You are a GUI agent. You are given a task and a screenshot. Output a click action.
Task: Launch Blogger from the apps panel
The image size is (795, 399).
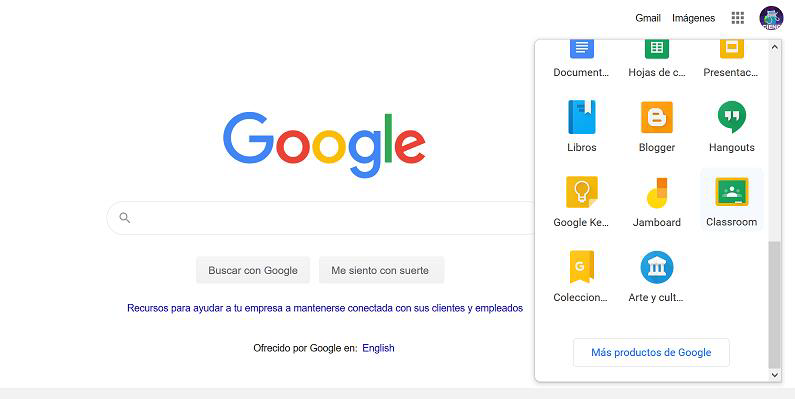(657, 127)
